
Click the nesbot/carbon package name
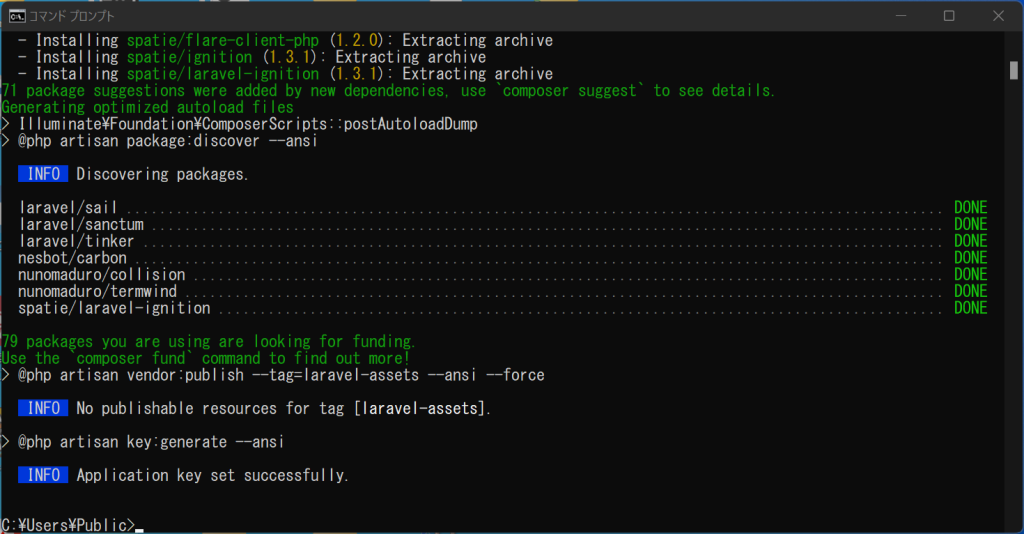pos(72,258)
